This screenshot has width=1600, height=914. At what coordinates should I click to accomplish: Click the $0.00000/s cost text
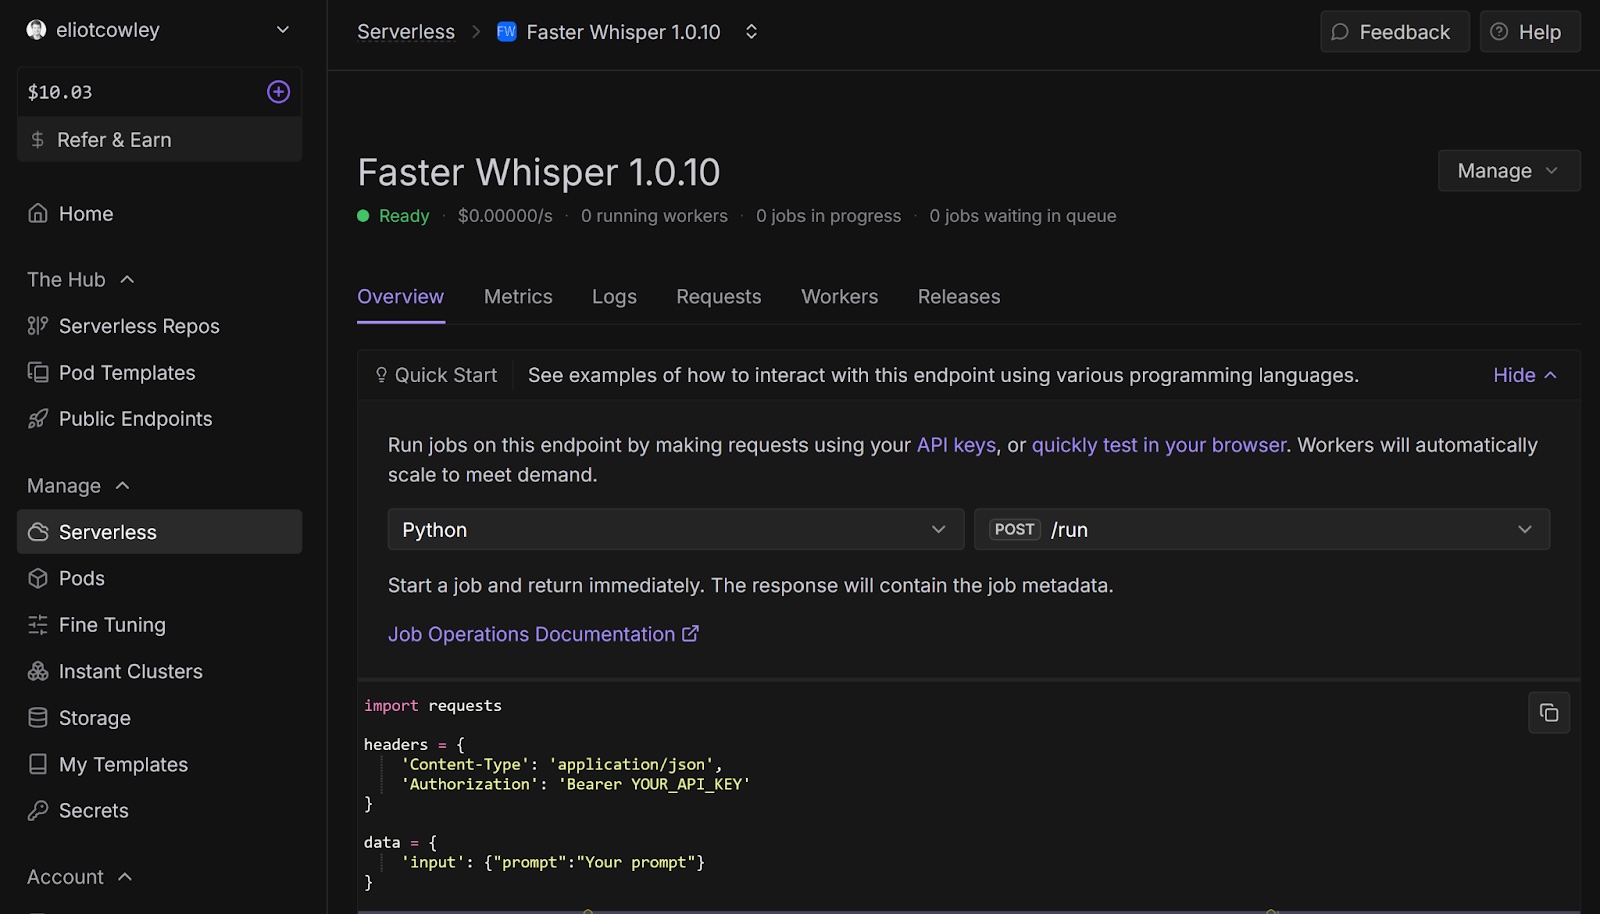pos(505,216)
